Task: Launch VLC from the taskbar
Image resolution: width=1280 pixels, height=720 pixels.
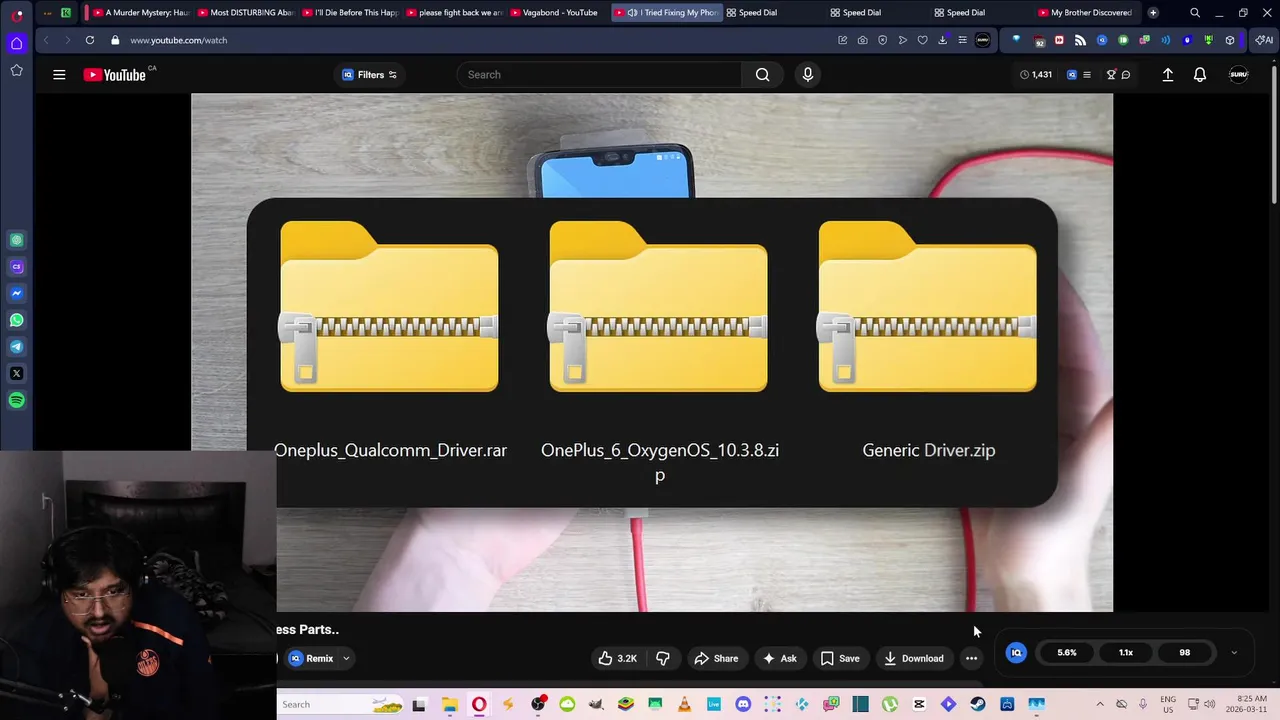Action: tap(684, 705)
